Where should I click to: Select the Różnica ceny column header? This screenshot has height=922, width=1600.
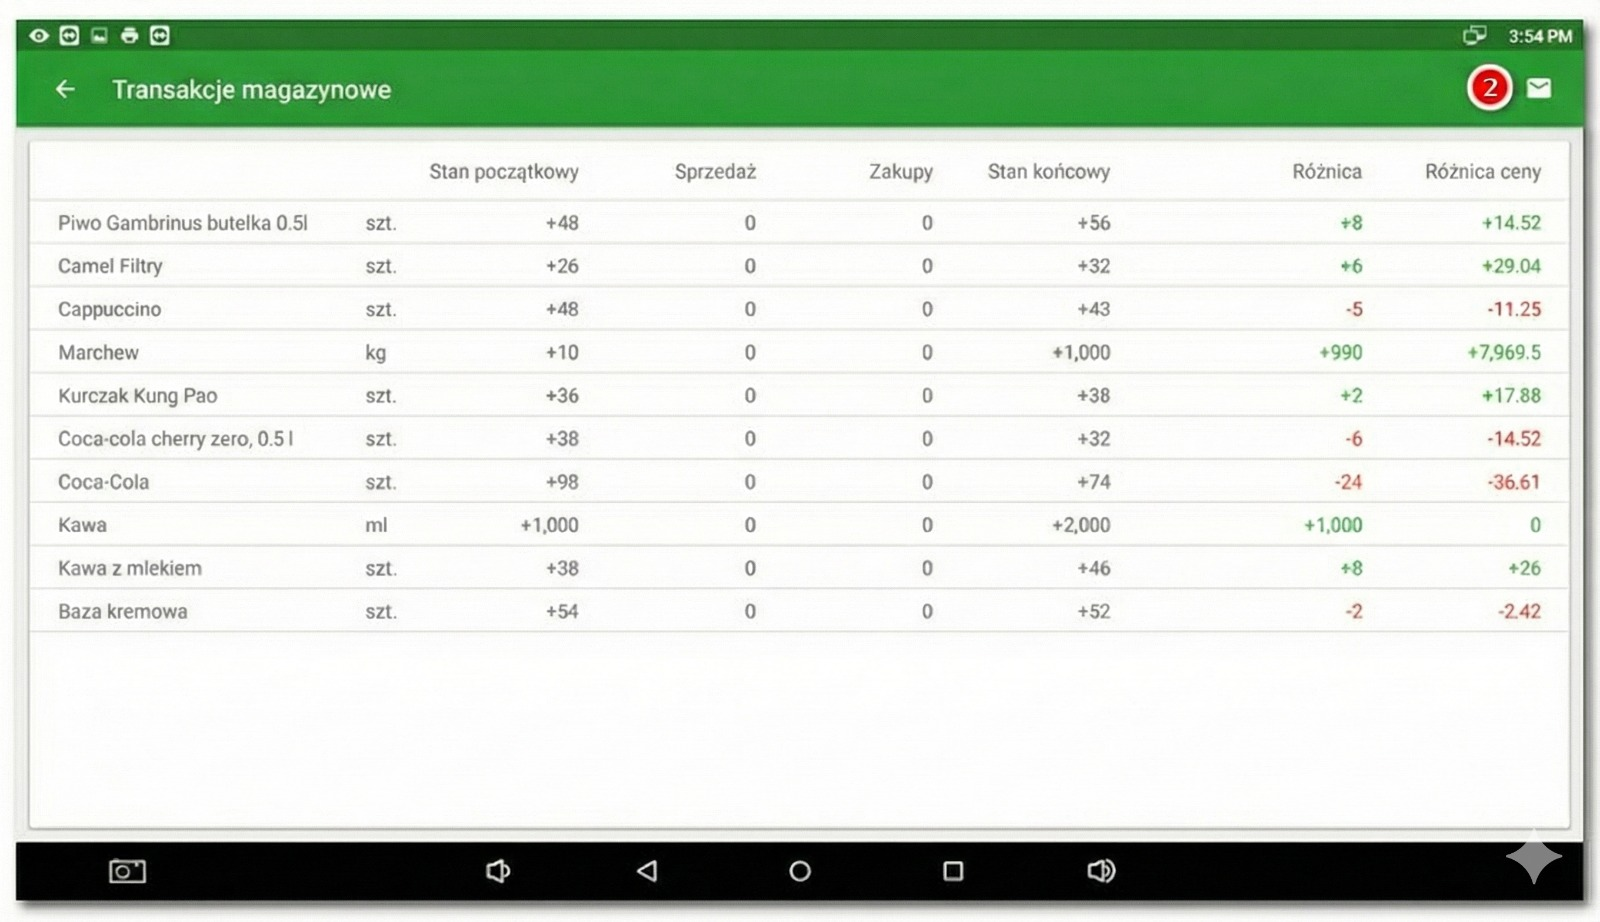tap(1482, 172)
